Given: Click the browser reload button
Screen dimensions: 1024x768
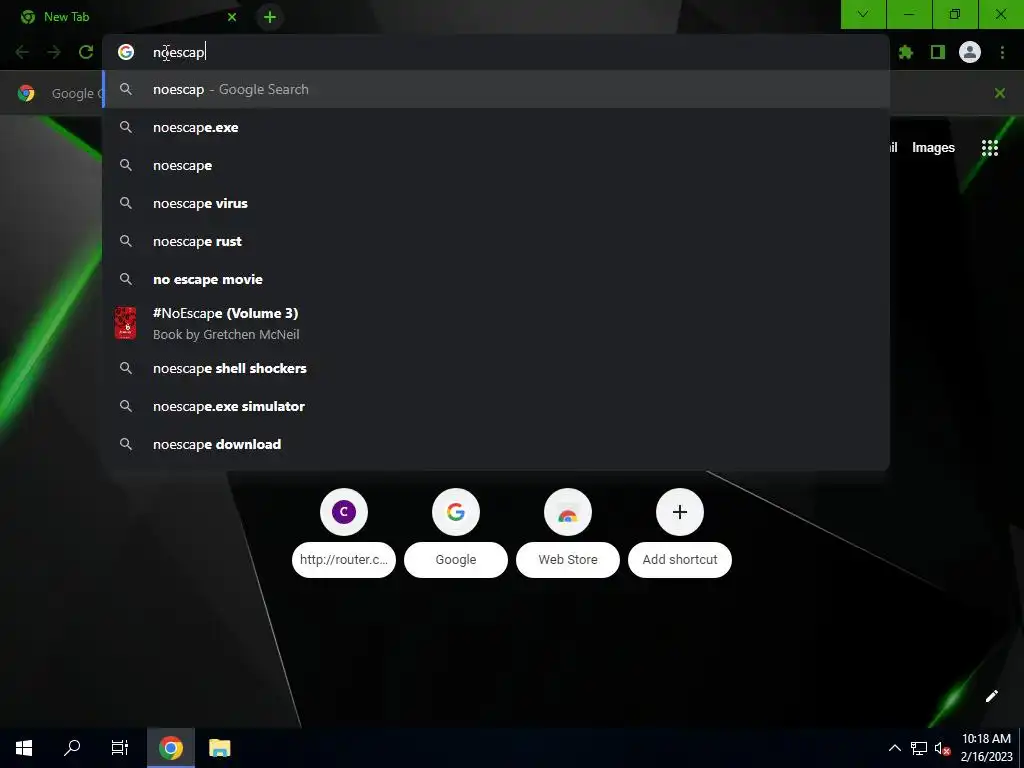Looking at the screenshot, I should (x=86, y=52).
